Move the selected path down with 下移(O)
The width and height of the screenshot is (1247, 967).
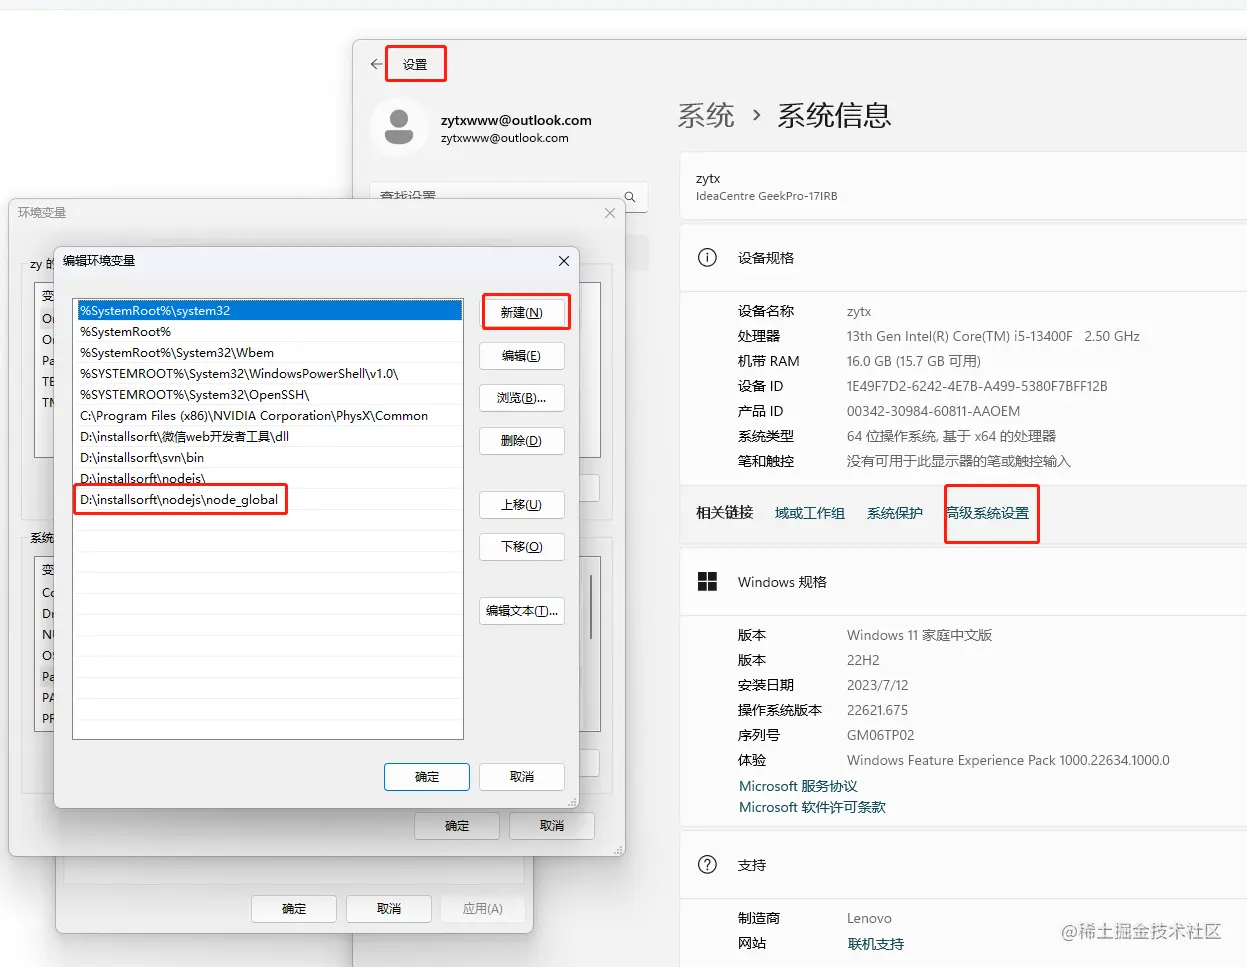pos(521,546)
